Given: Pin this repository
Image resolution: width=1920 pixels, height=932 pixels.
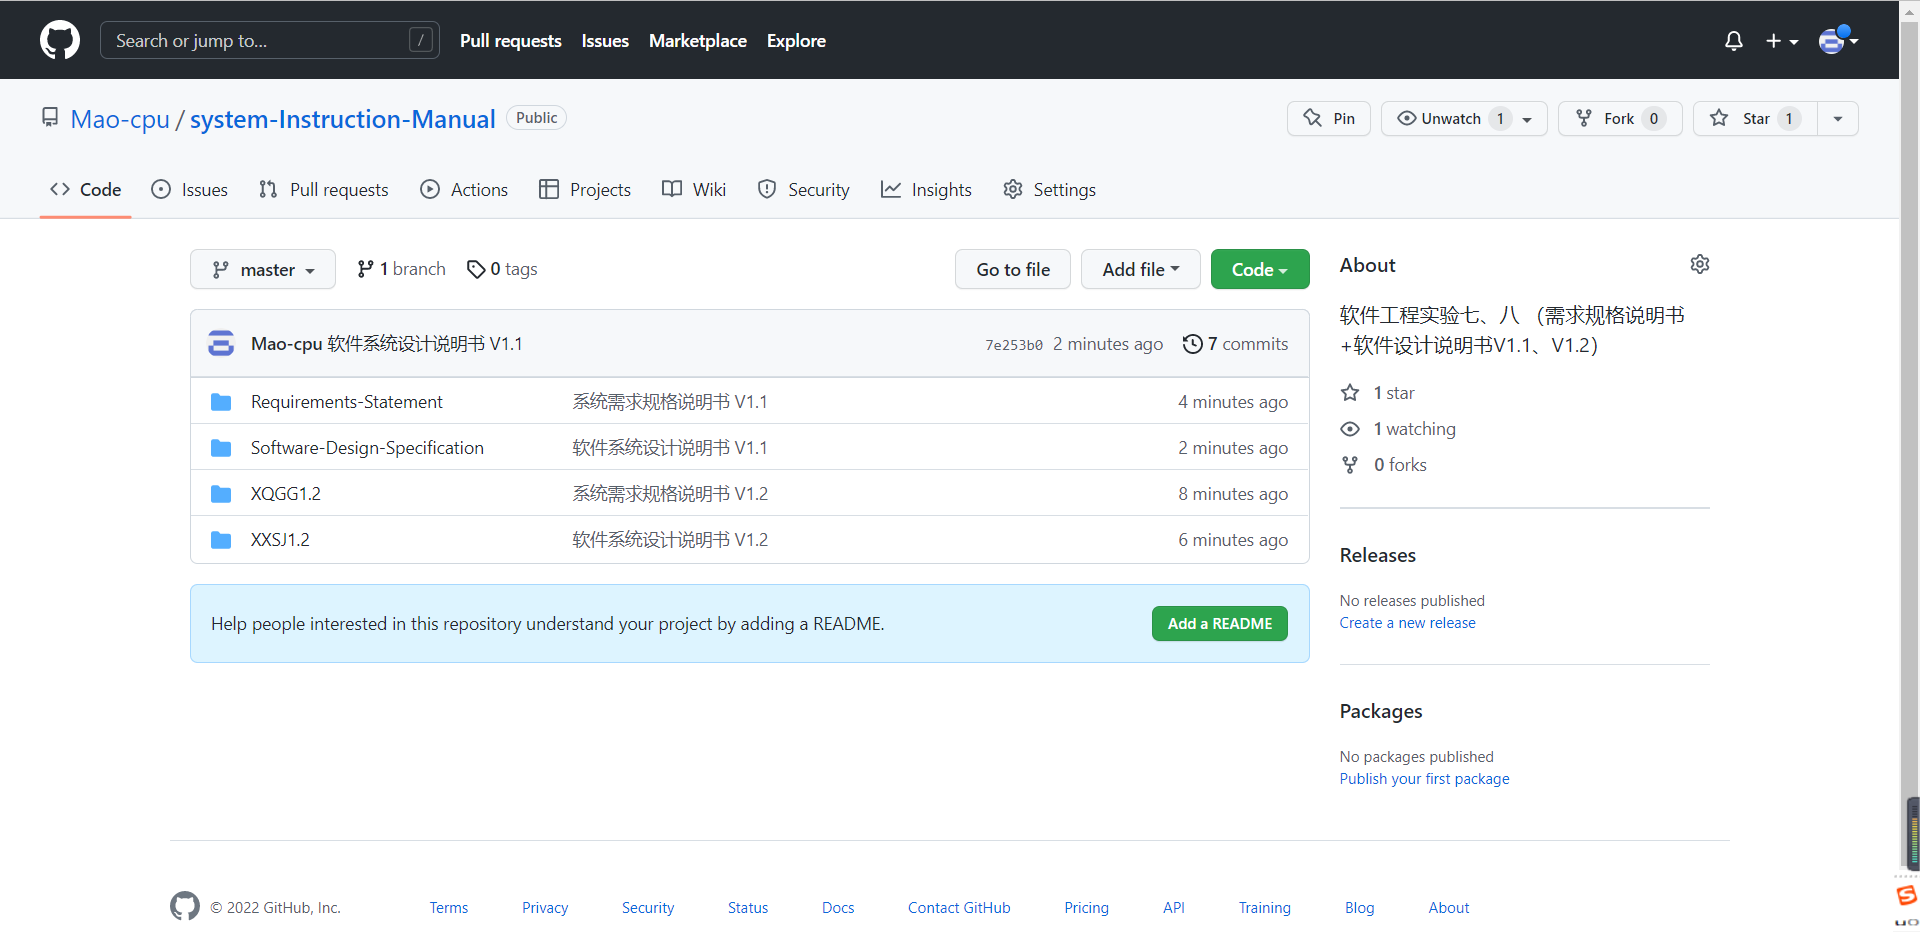Looking at the screenshot, I should [1329, 118].
